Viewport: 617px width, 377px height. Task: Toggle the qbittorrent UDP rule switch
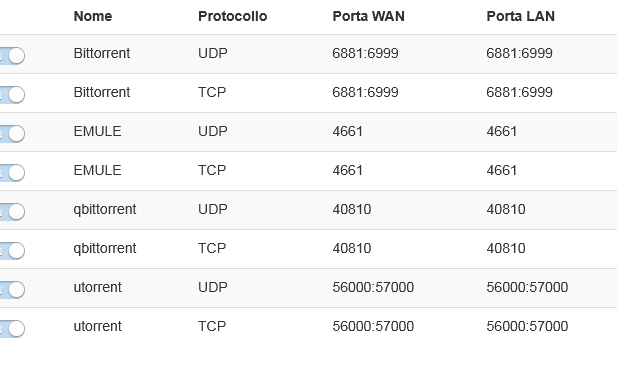(x=12, y=211)
